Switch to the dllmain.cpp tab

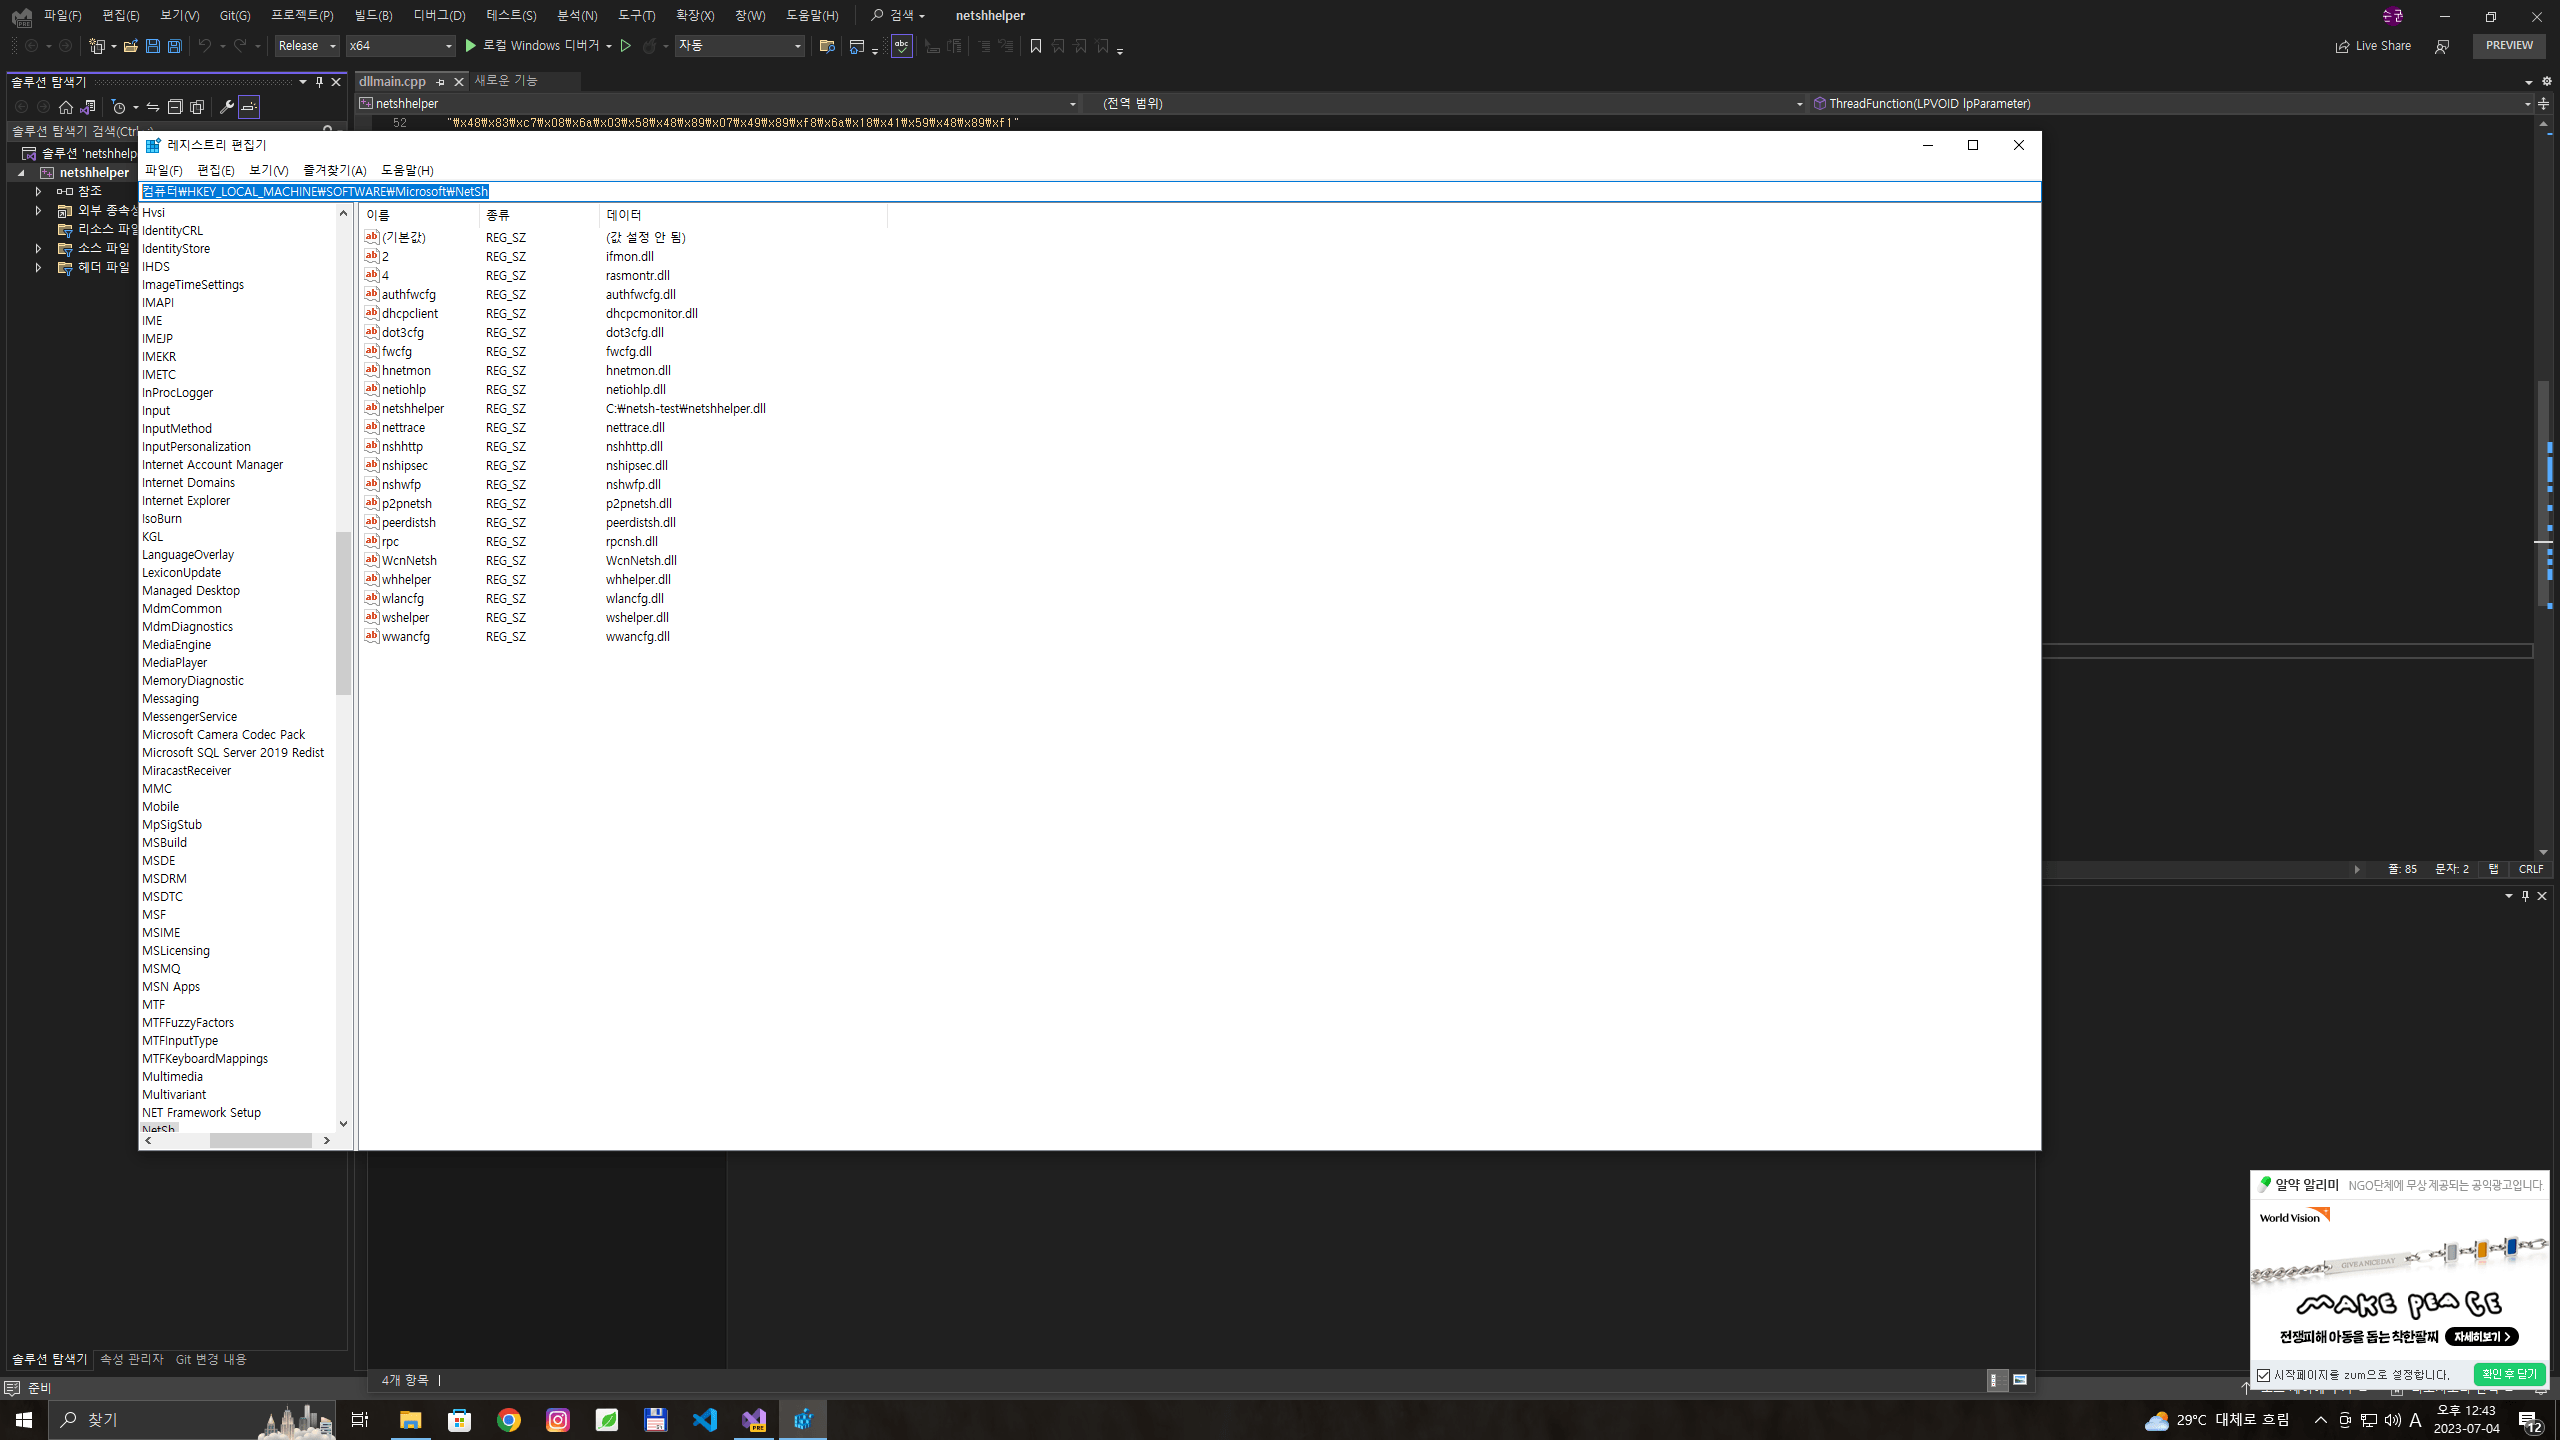tap(393, 82)
